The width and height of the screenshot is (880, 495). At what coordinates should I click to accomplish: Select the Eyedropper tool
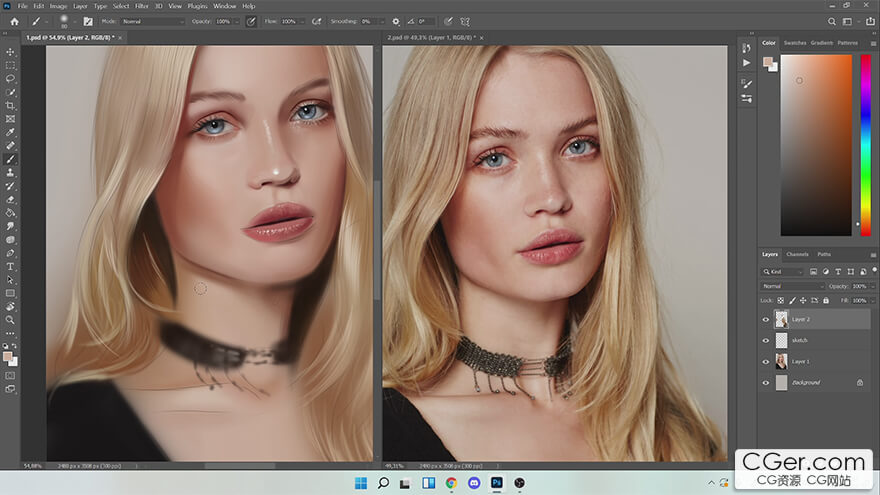click(10, 132)
